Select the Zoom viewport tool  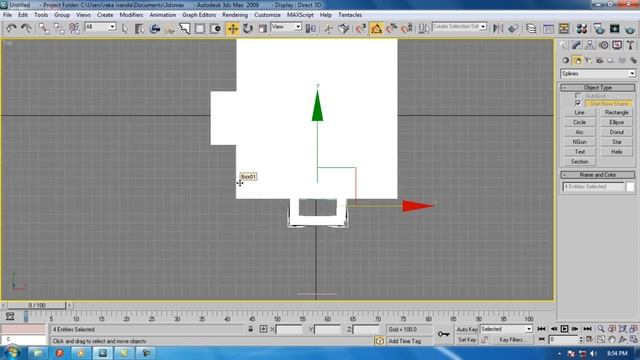[x=601, y=329]
